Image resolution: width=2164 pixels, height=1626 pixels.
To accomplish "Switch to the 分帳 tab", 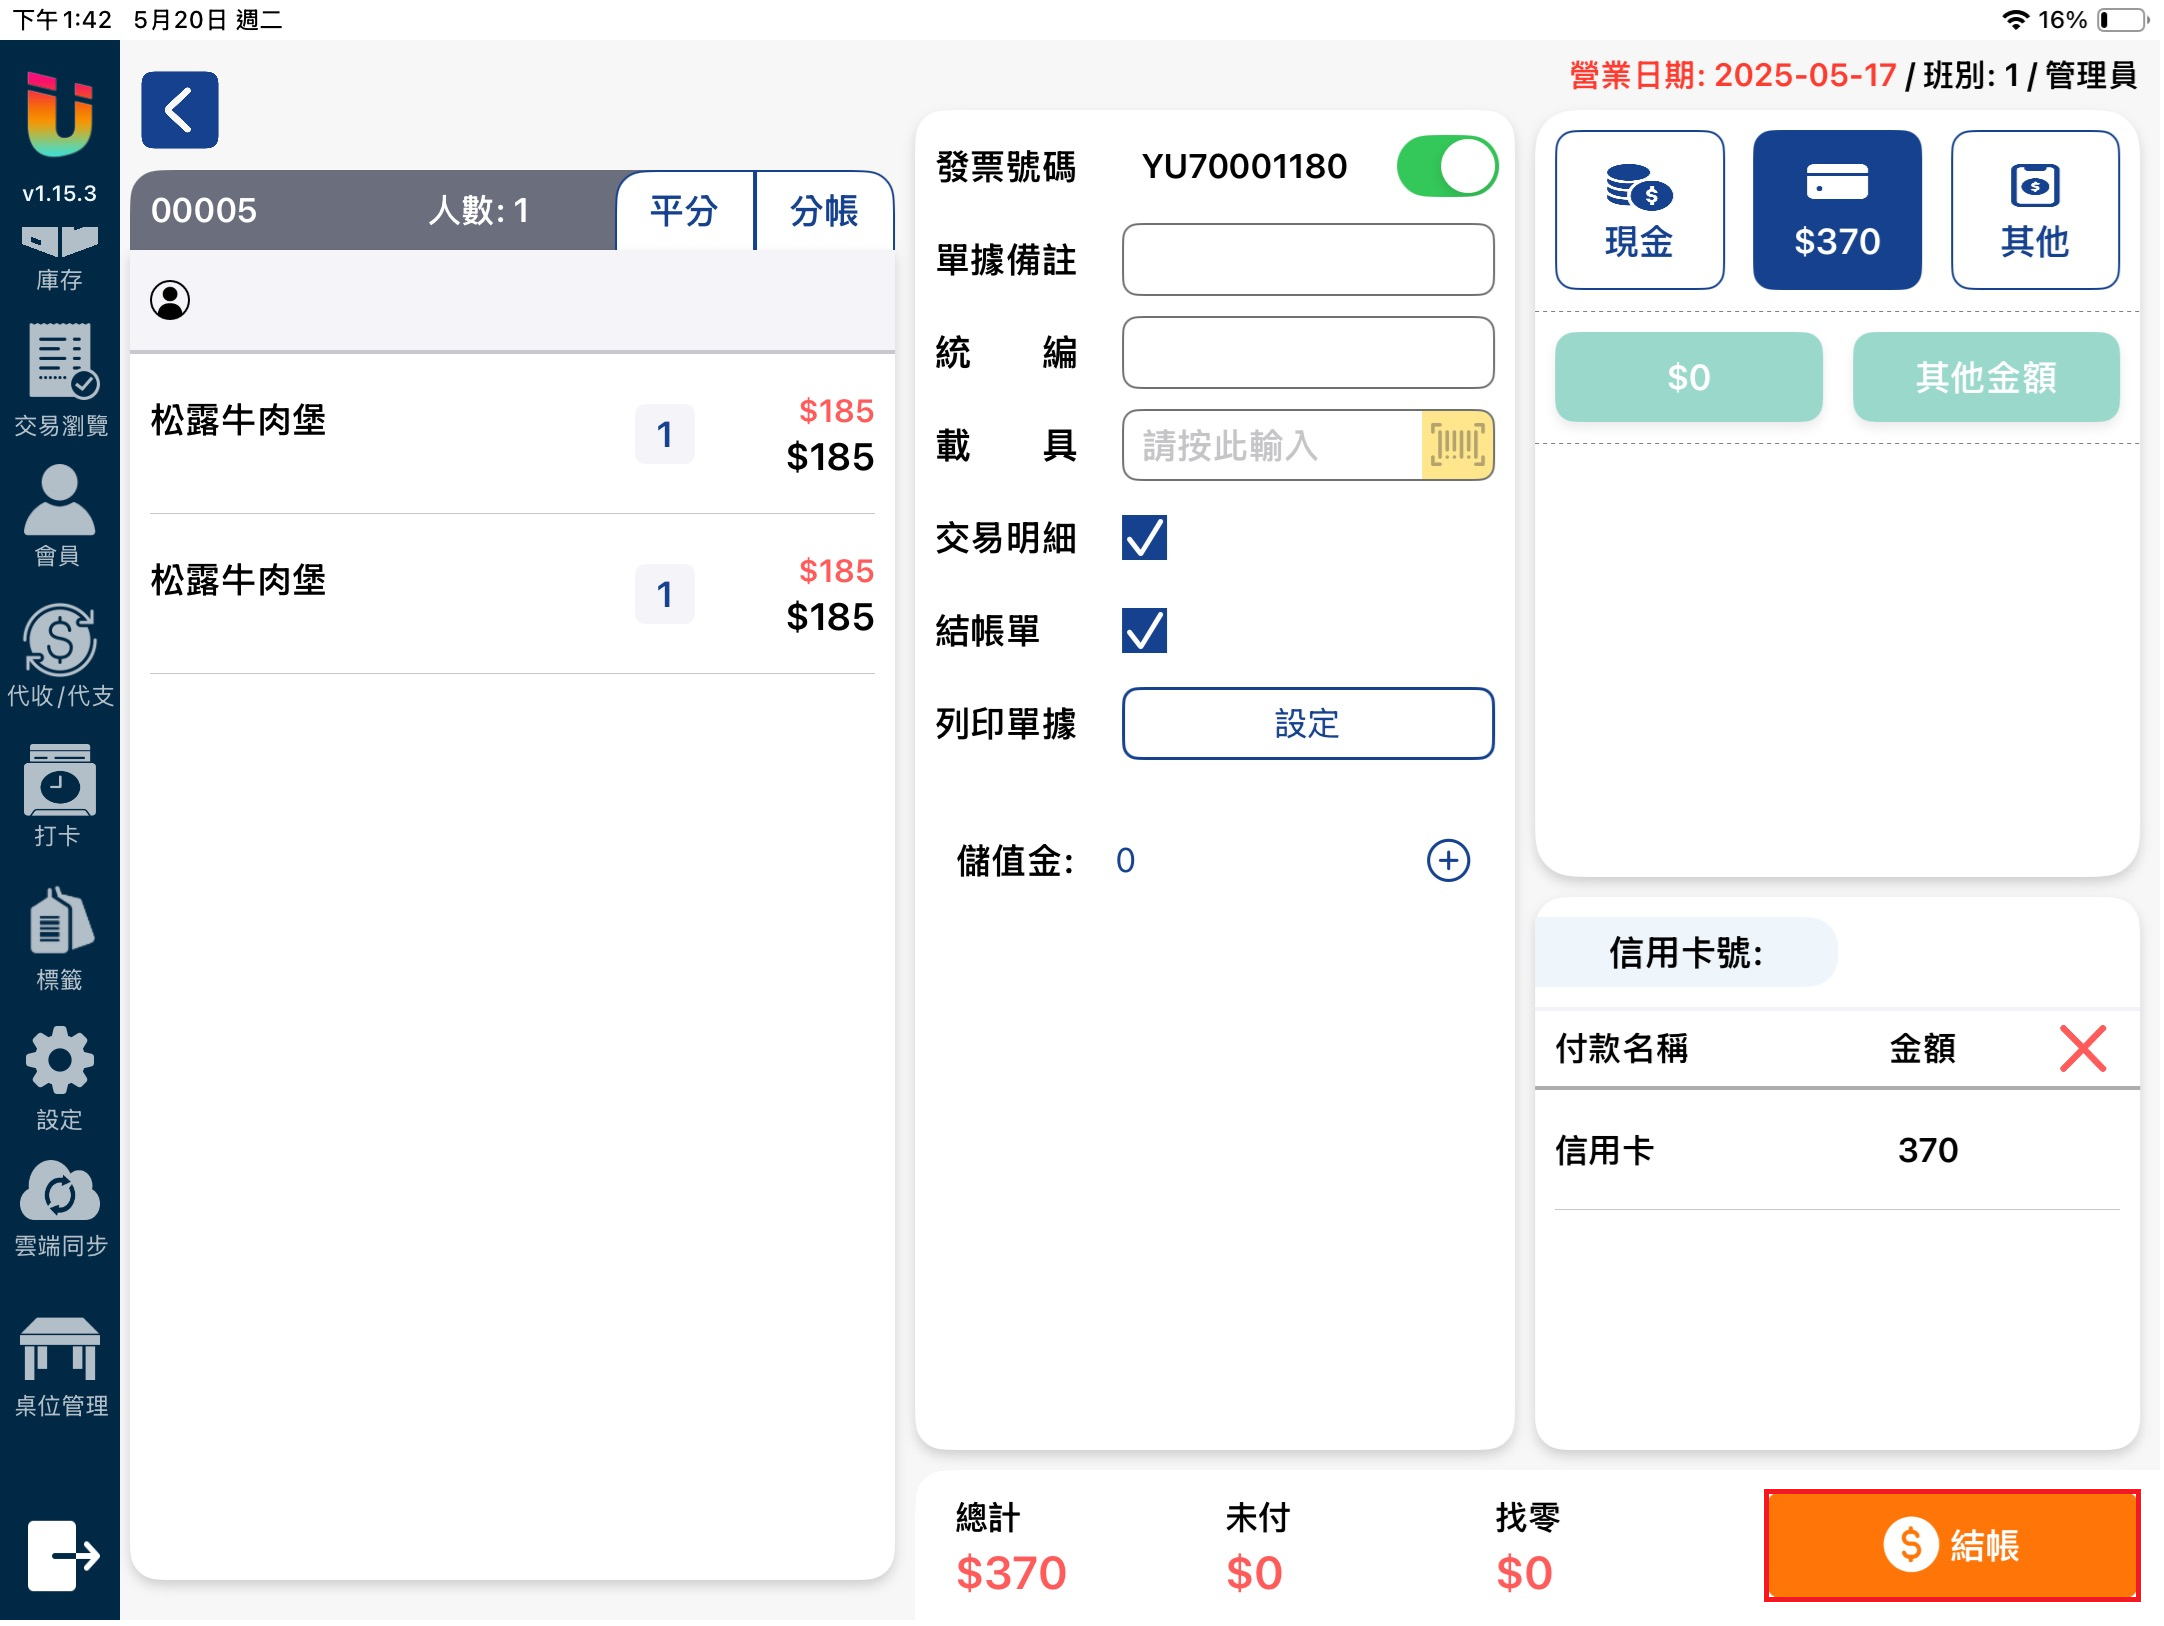I will pyautogui.click(x=824, y=211).
